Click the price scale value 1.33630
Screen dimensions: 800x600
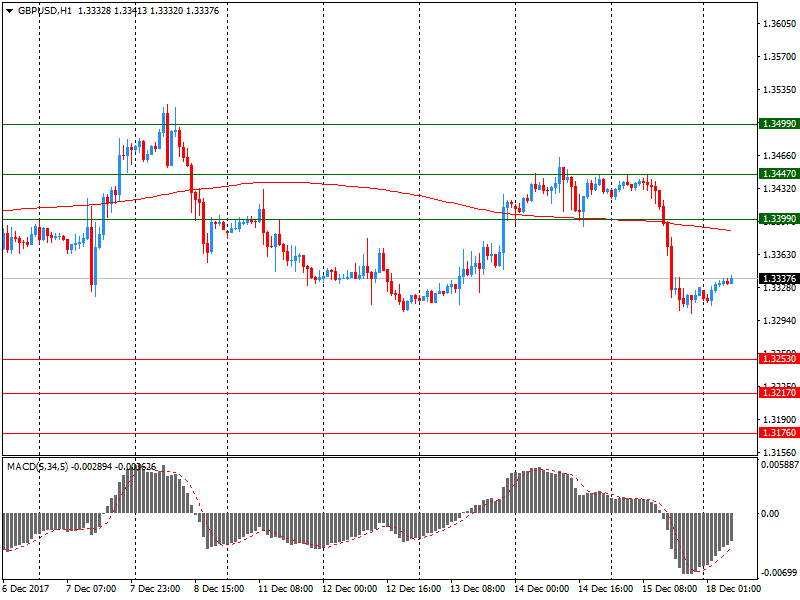[779, 255]
